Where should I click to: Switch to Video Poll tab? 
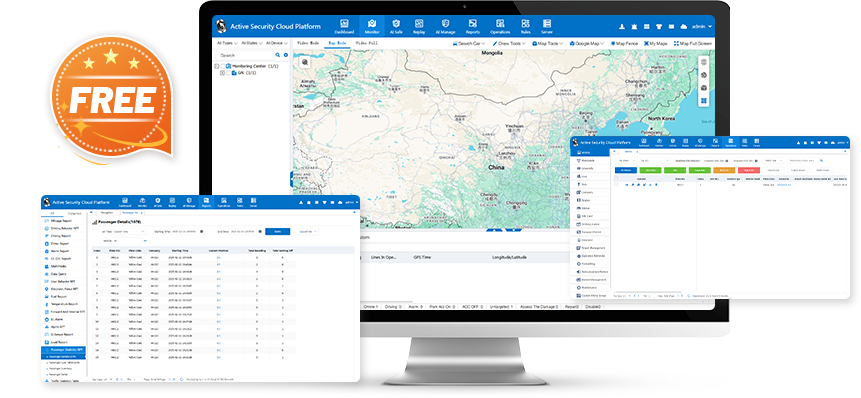pos(366,43)
